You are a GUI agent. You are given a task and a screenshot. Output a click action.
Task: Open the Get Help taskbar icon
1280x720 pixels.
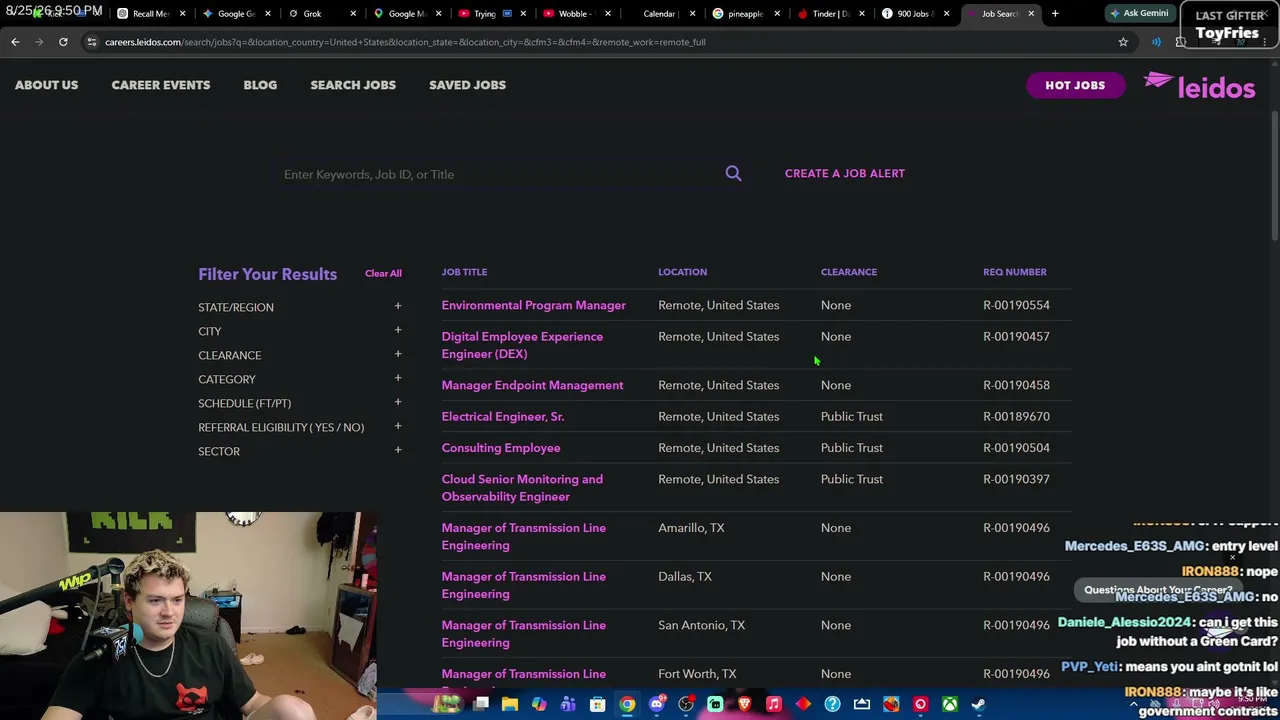pyautogui.click(x=832, y=705)
